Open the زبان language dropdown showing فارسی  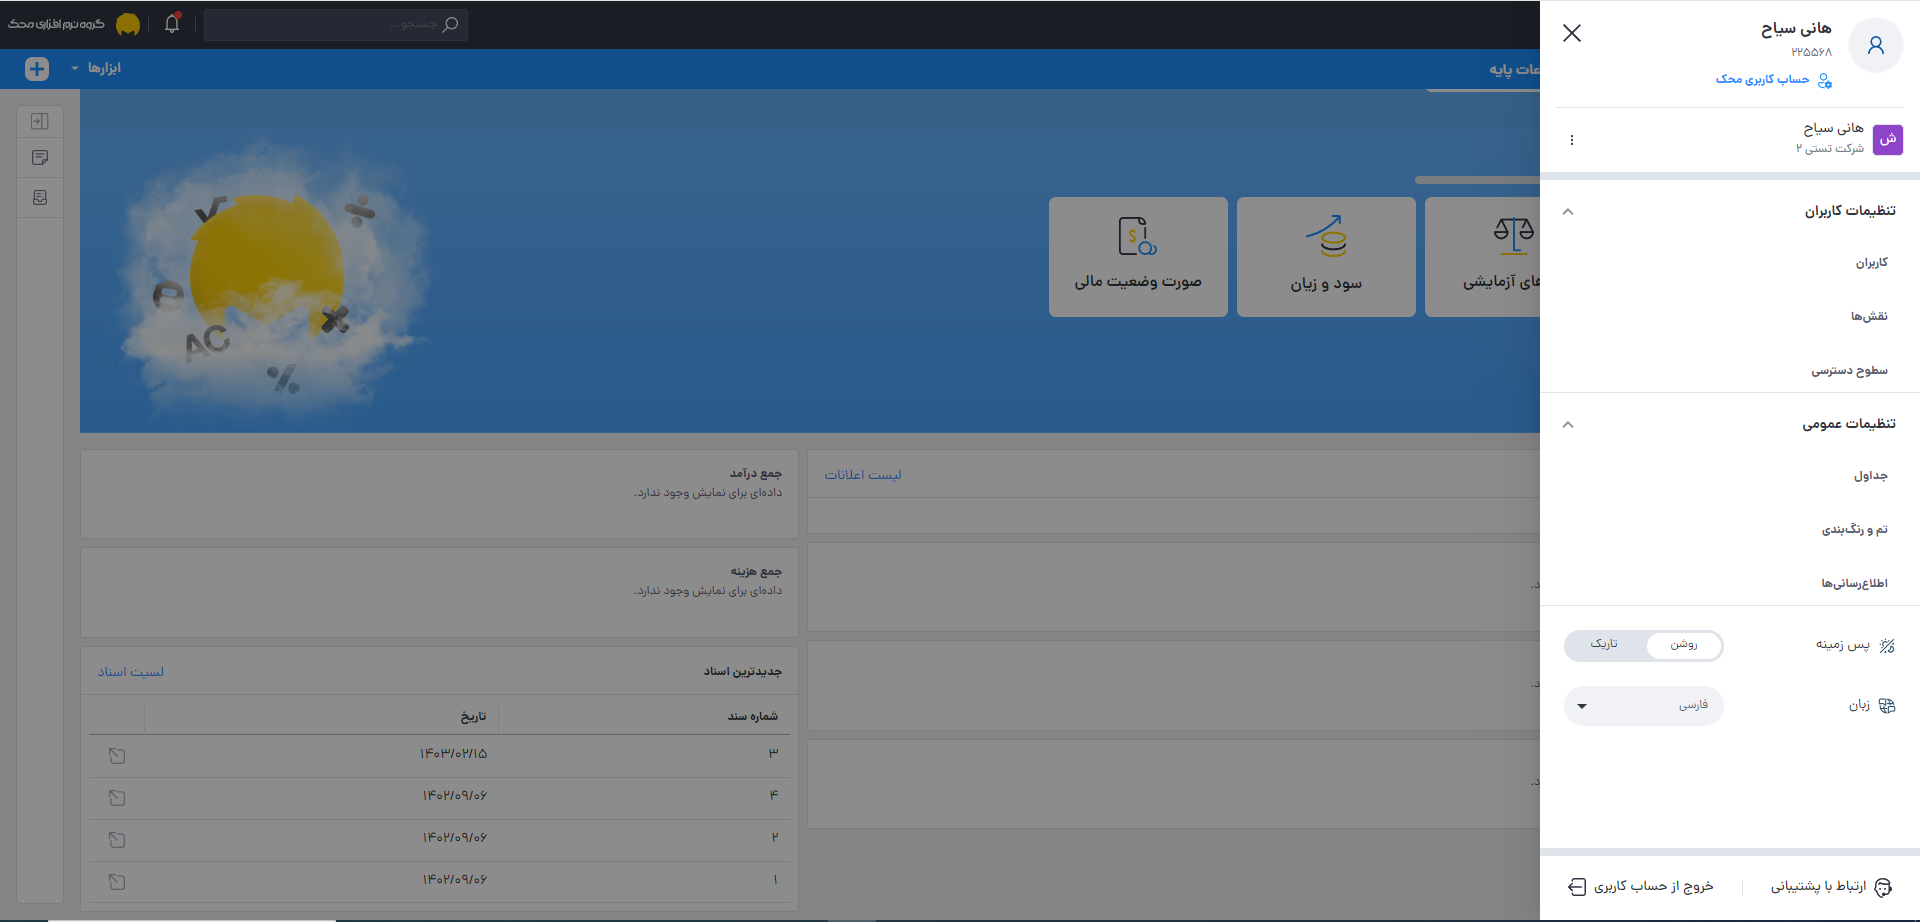coord(1644,706)
